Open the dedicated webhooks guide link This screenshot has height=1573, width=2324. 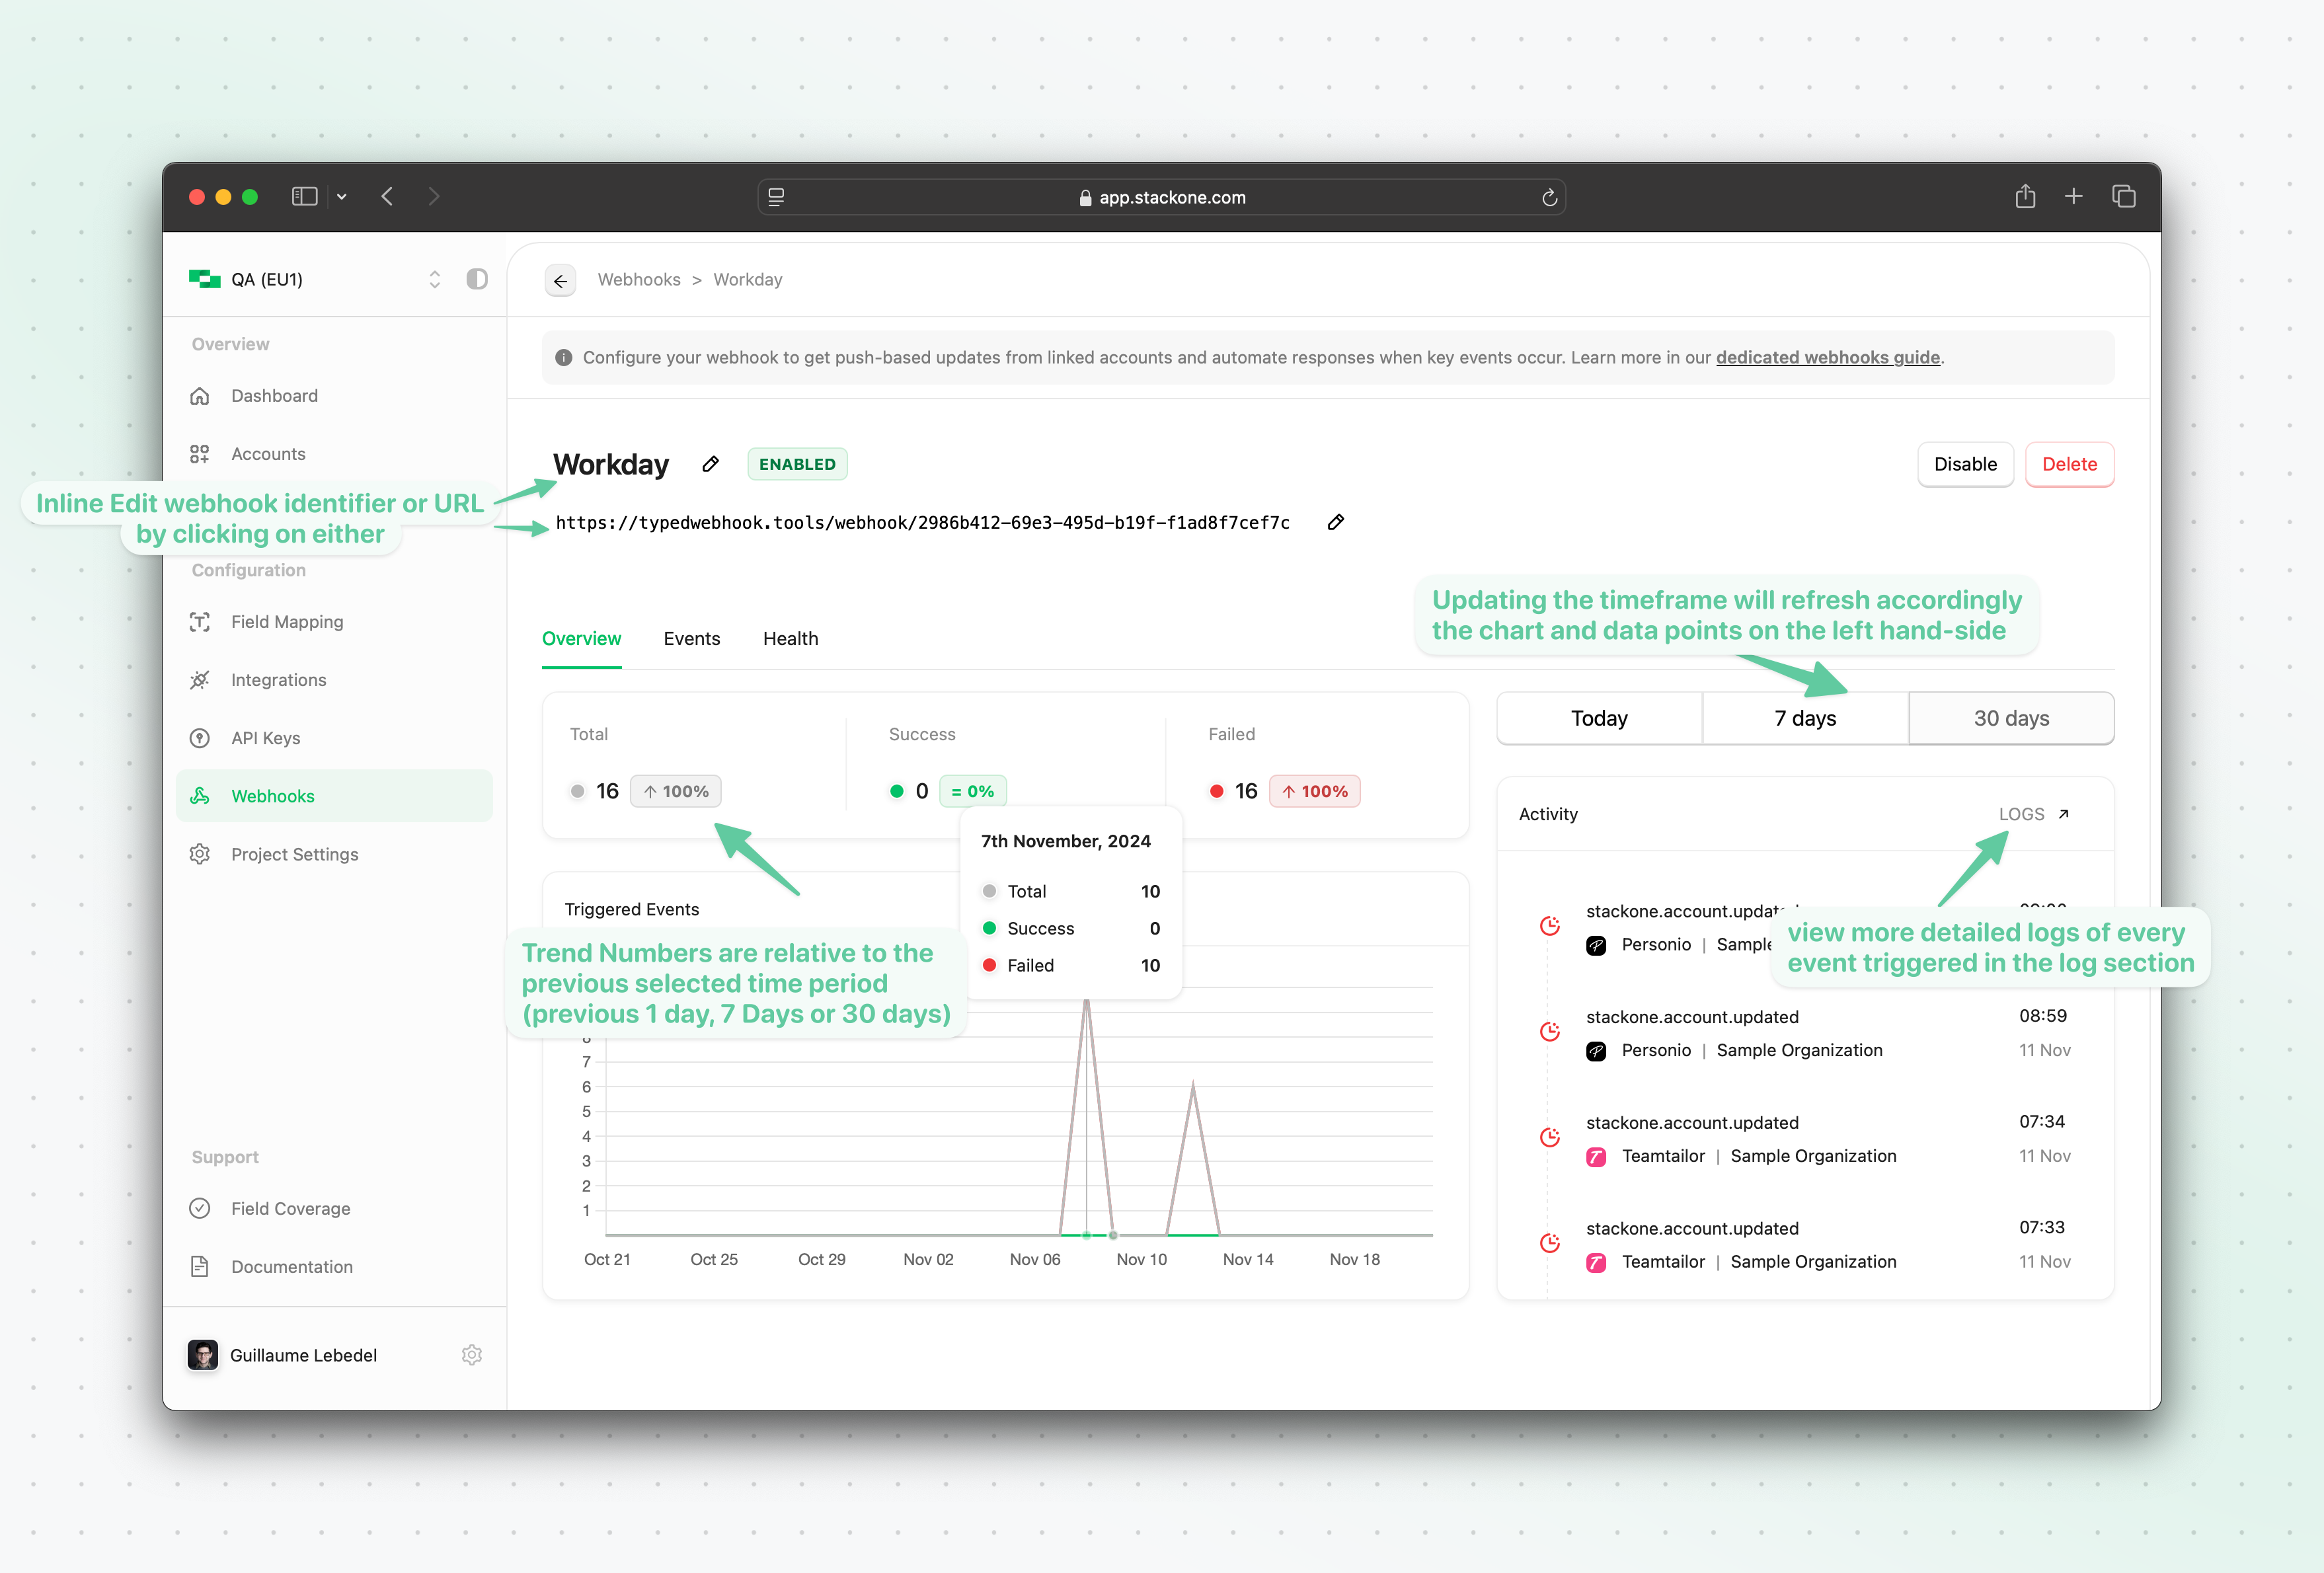1828,357
